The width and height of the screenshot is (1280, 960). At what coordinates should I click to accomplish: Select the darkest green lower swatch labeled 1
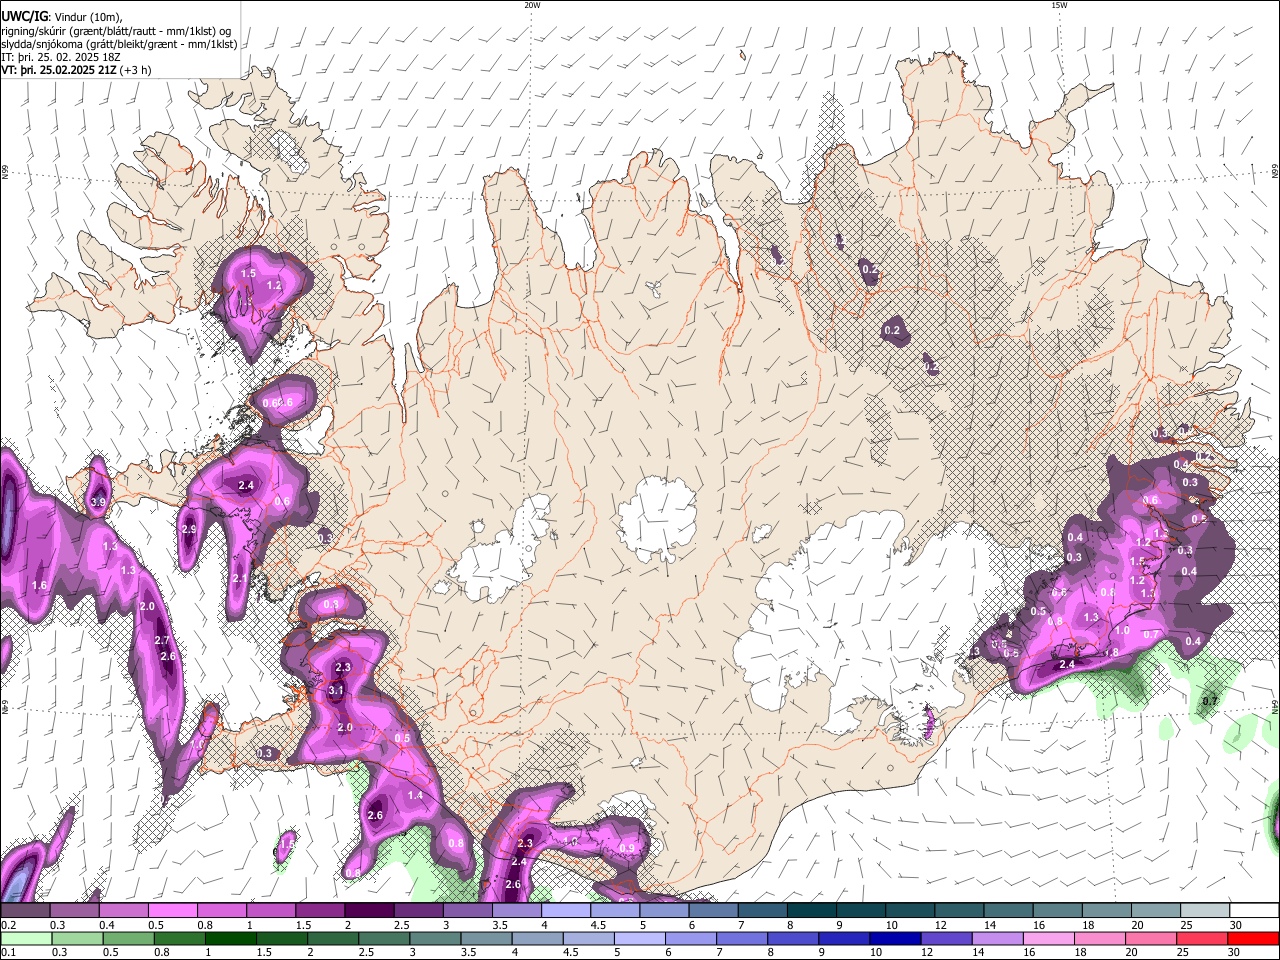click(x=230, y=938)
